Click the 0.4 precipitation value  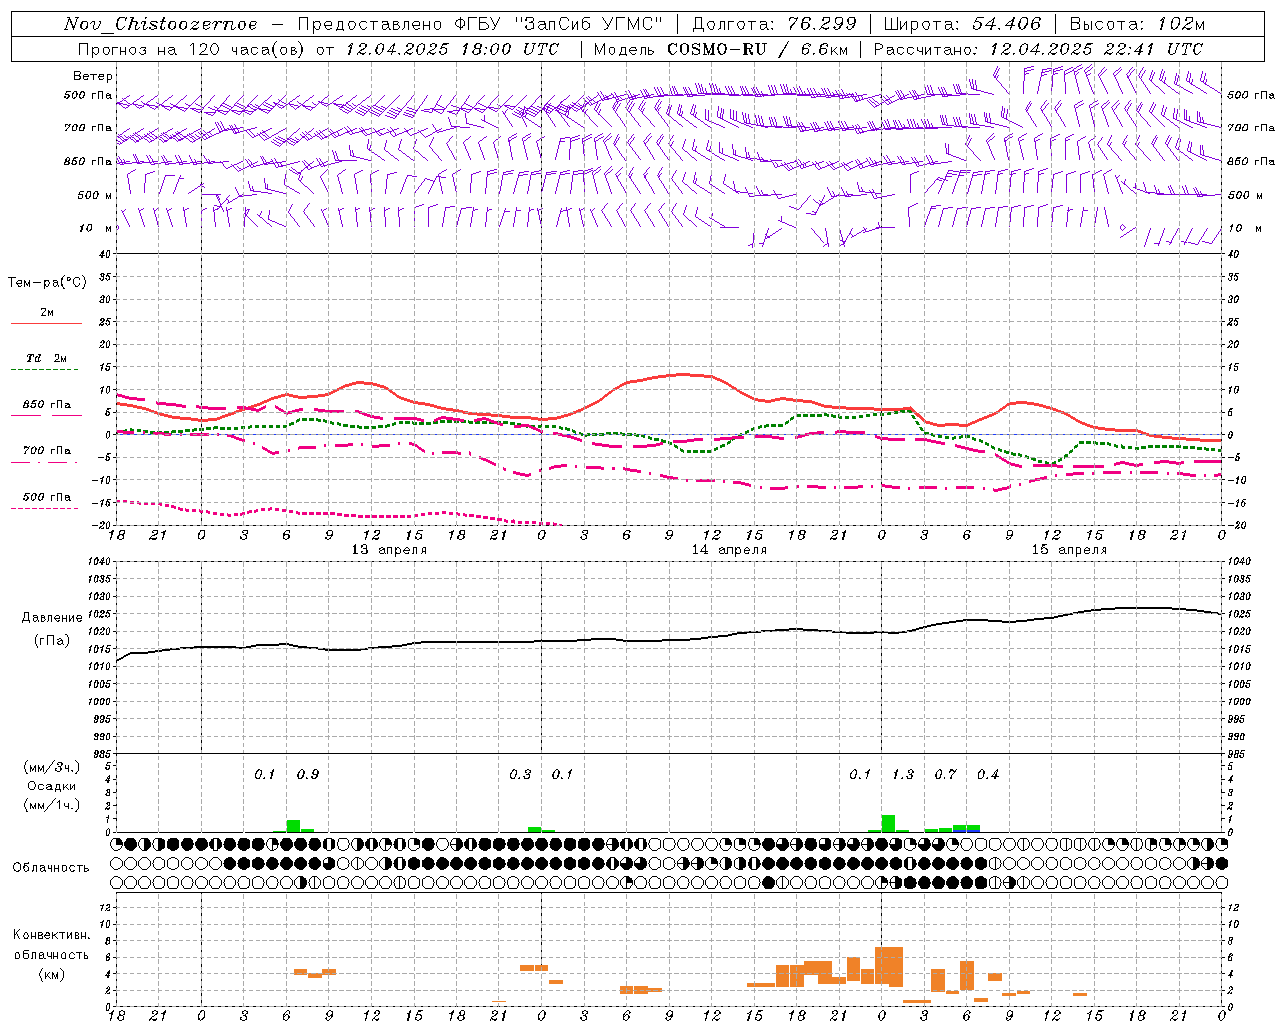[988, 775]
